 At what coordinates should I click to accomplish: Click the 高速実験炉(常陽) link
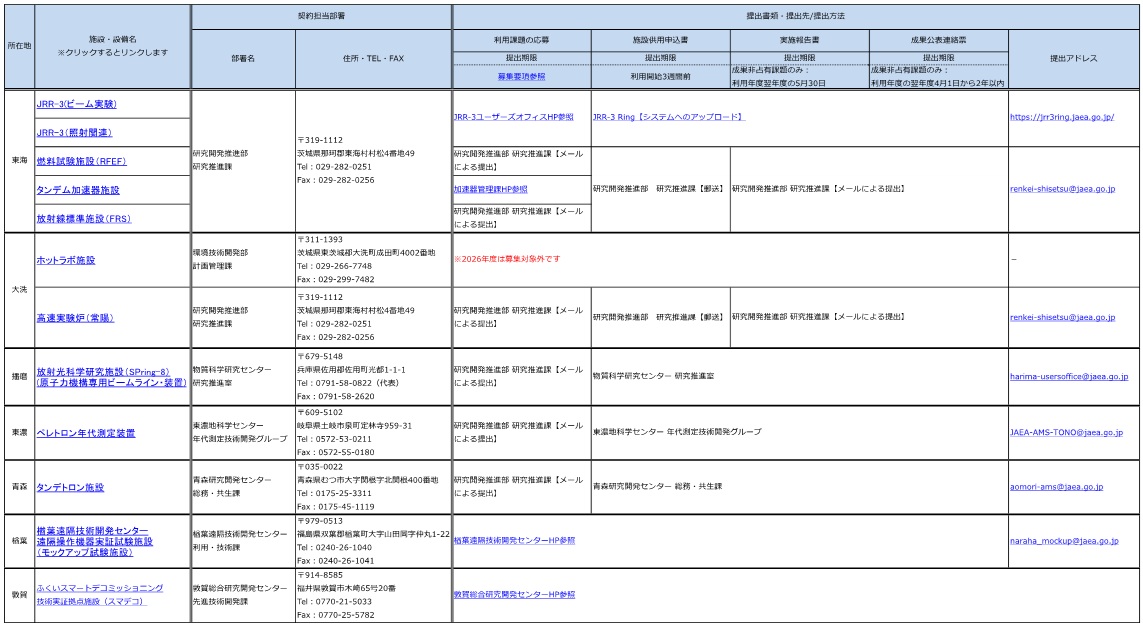pos(75,317)
